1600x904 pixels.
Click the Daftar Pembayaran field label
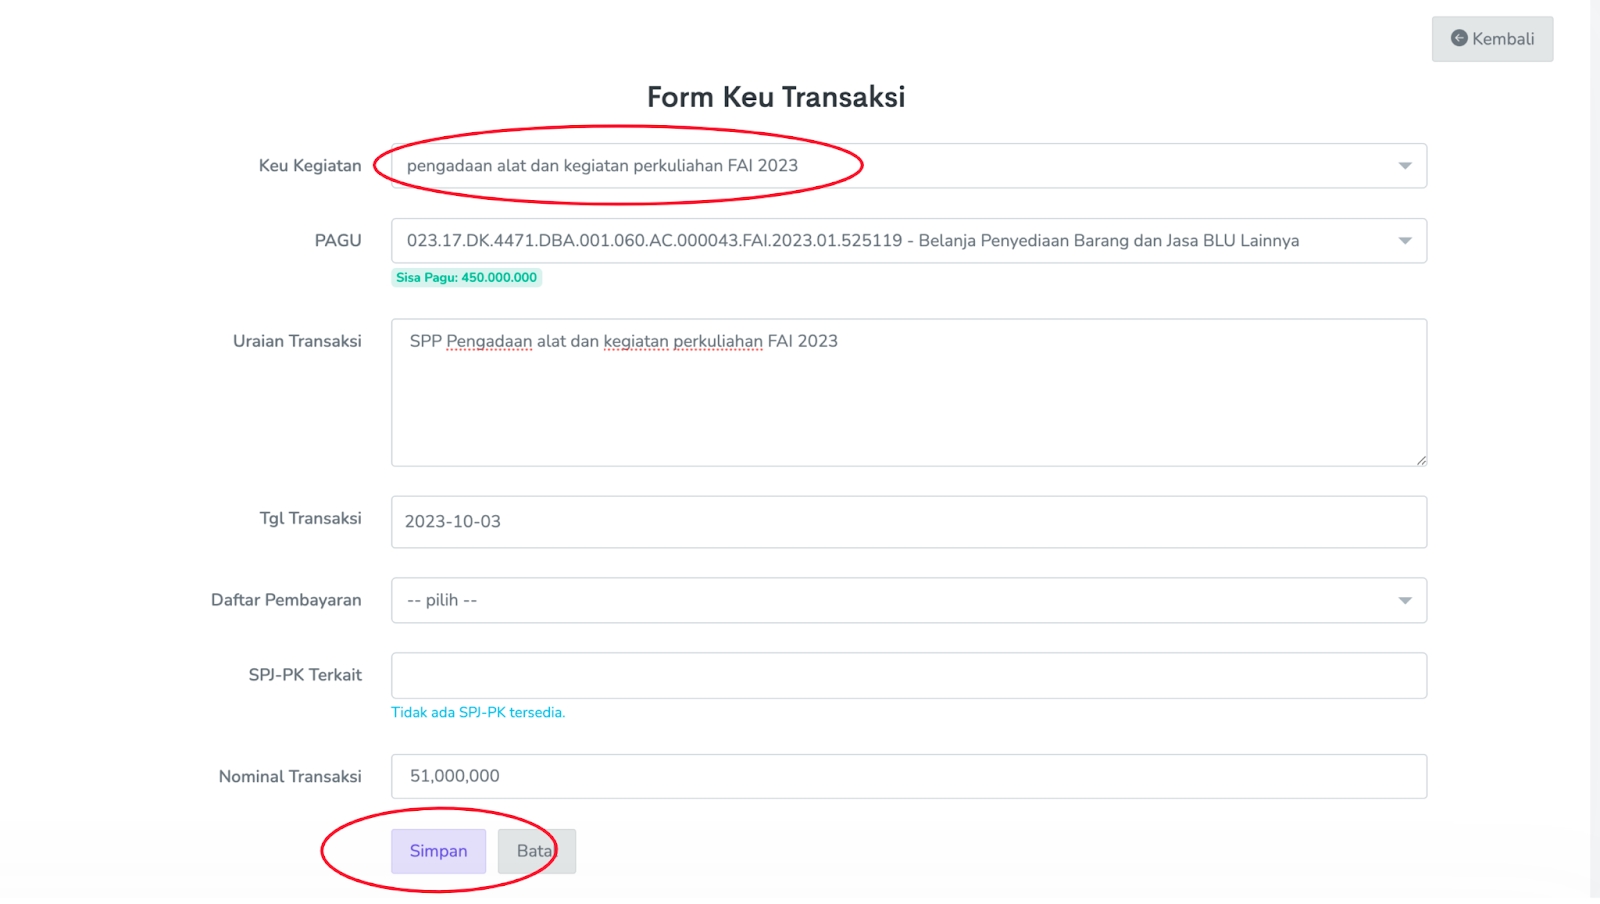[286, 600]
